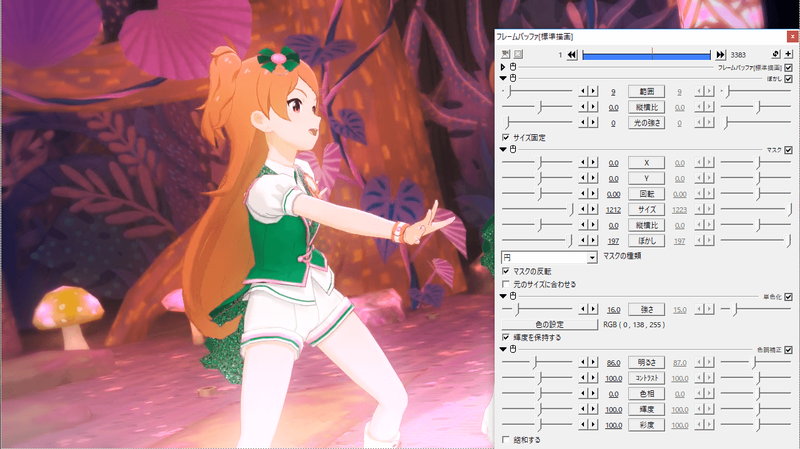
Task: Click the left 明るさ slider track
Action: [x=537, y=362]
